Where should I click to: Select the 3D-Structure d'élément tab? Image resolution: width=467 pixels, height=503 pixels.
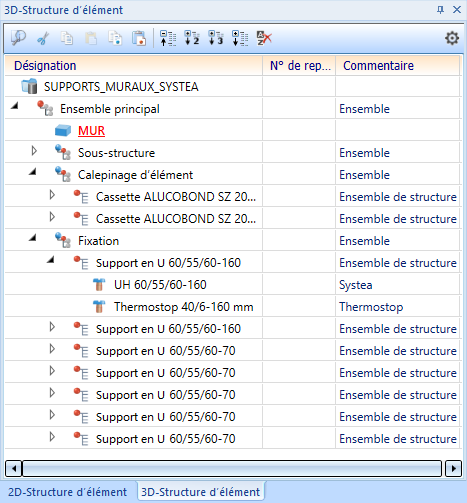coord(200,492)
